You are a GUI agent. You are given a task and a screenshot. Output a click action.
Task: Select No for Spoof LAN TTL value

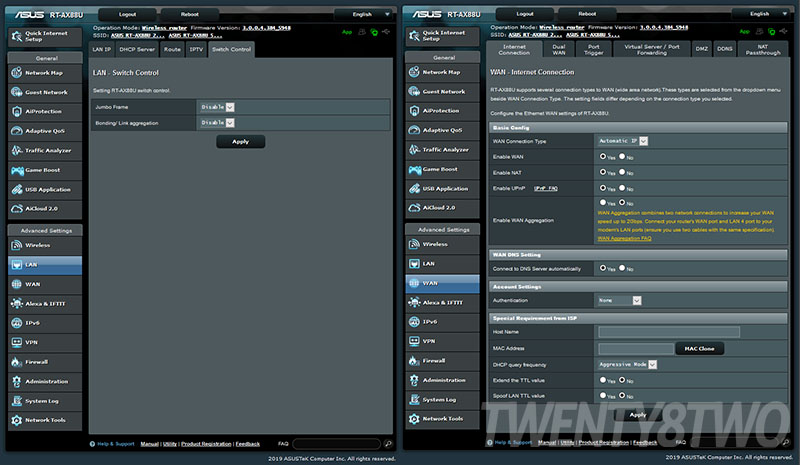coord(622,395)
